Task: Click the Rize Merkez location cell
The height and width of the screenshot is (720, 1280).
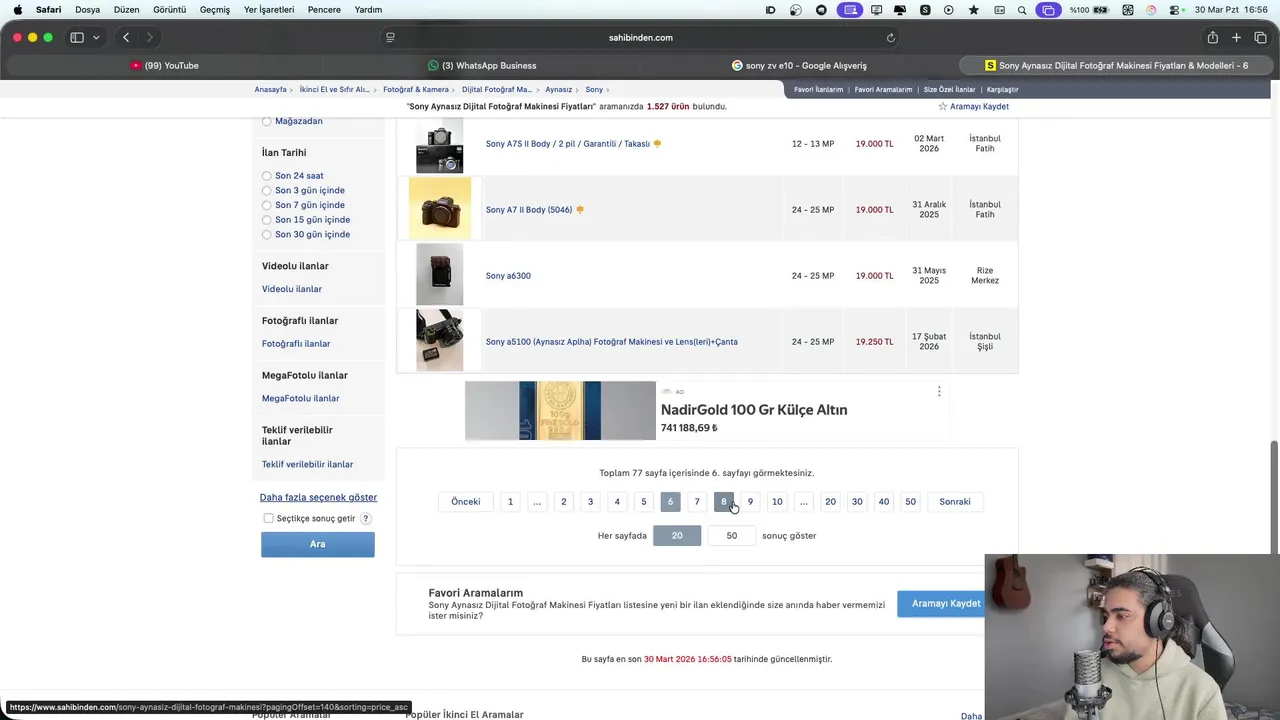Action: tap(985, 276)
